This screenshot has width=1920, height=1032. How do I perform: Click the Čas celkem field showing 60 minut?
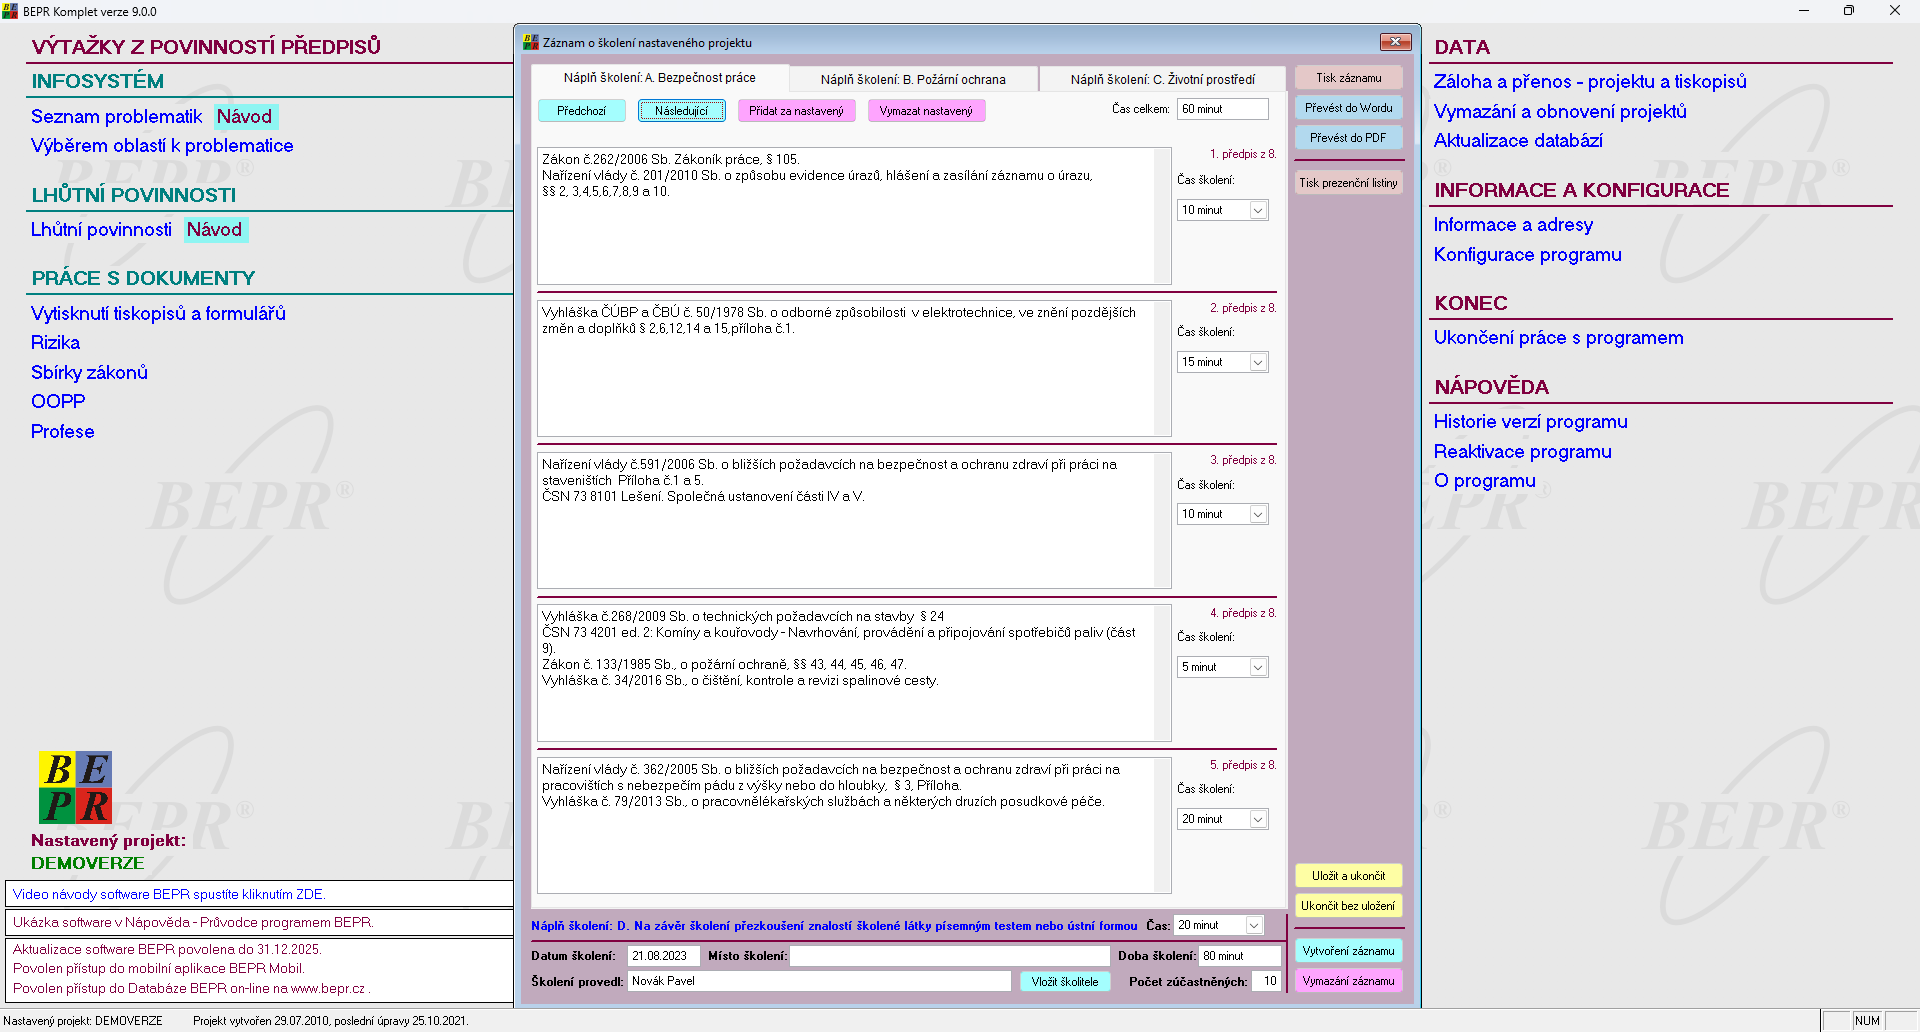pyautogui.click(x=1222, y=109)
